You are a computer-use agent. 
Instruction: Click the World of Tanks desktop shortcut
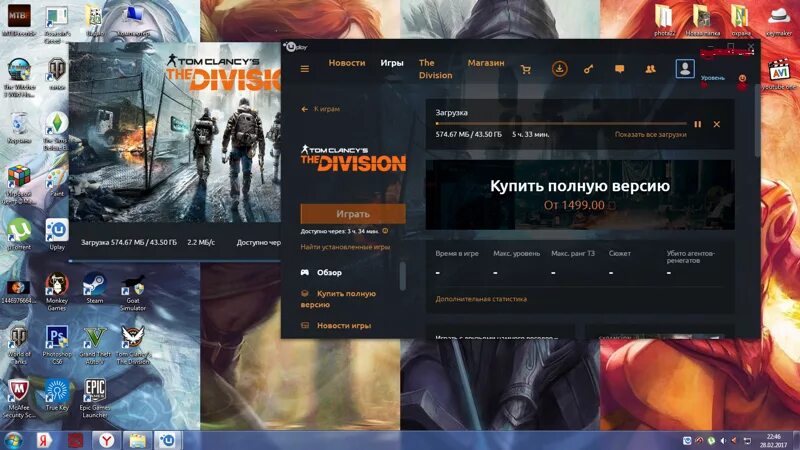tap(19, 345)
